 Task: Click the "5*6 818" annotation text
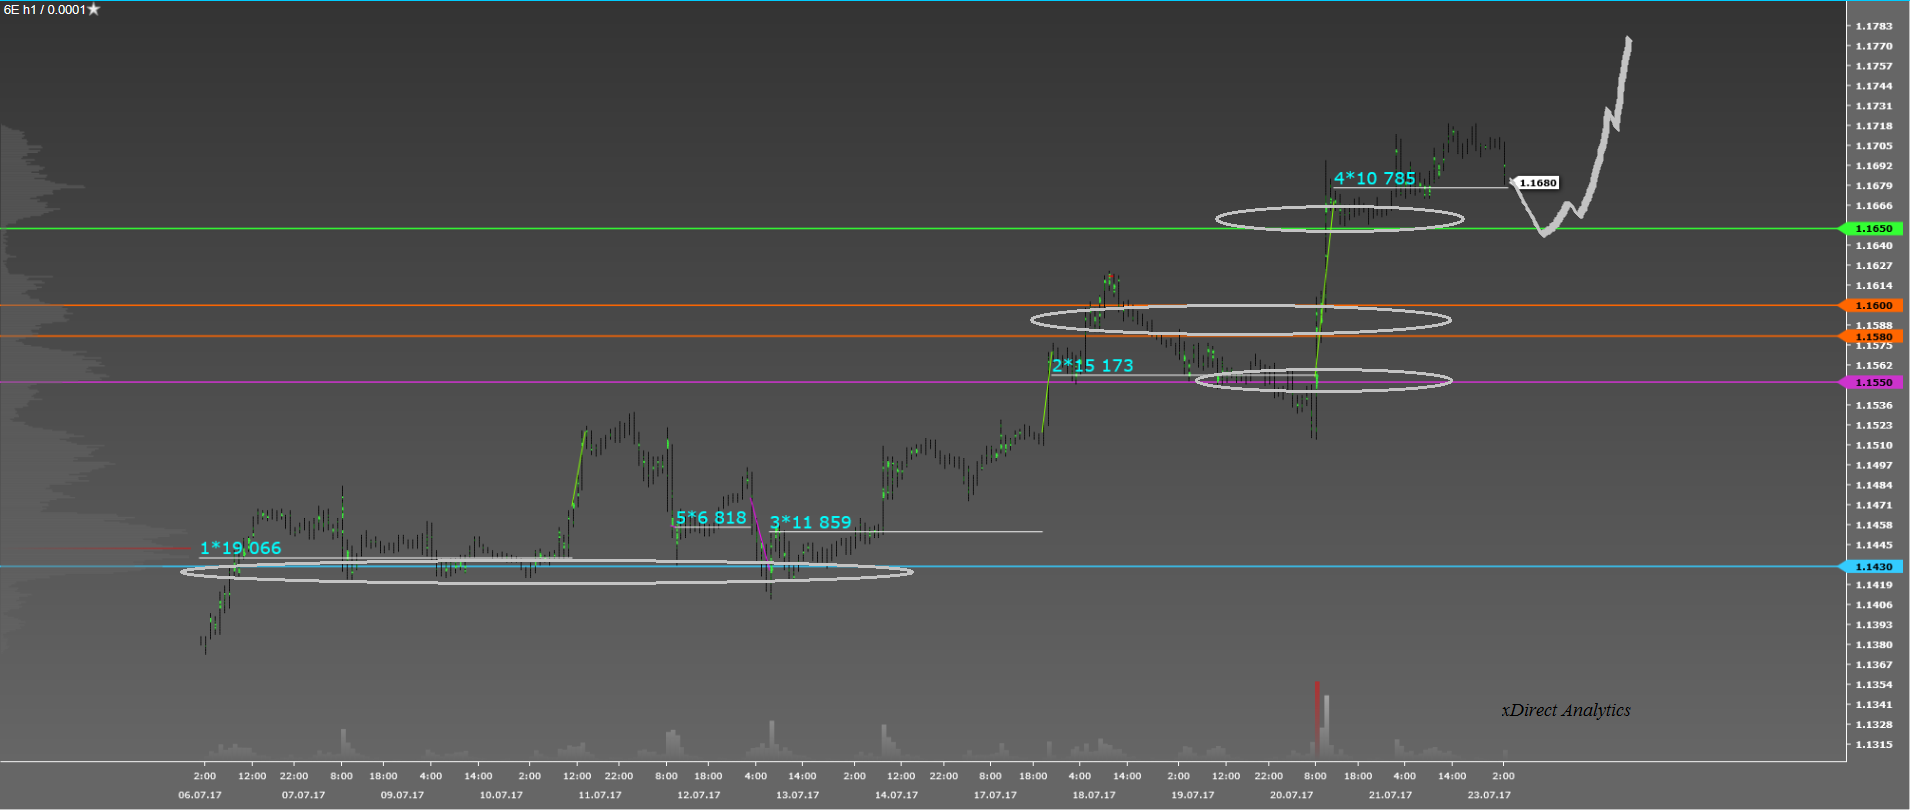(x=711, y=518)
